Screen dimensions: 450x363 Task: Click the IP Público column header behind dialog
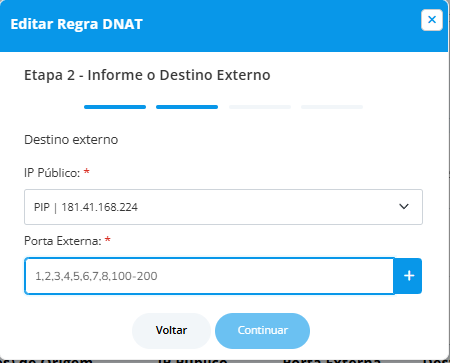192,360
